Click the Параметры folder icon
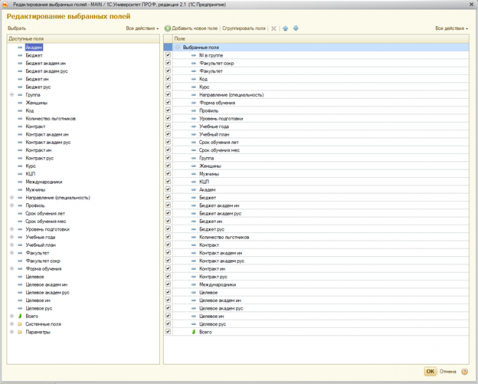478x384 pixels. point(20,332)
